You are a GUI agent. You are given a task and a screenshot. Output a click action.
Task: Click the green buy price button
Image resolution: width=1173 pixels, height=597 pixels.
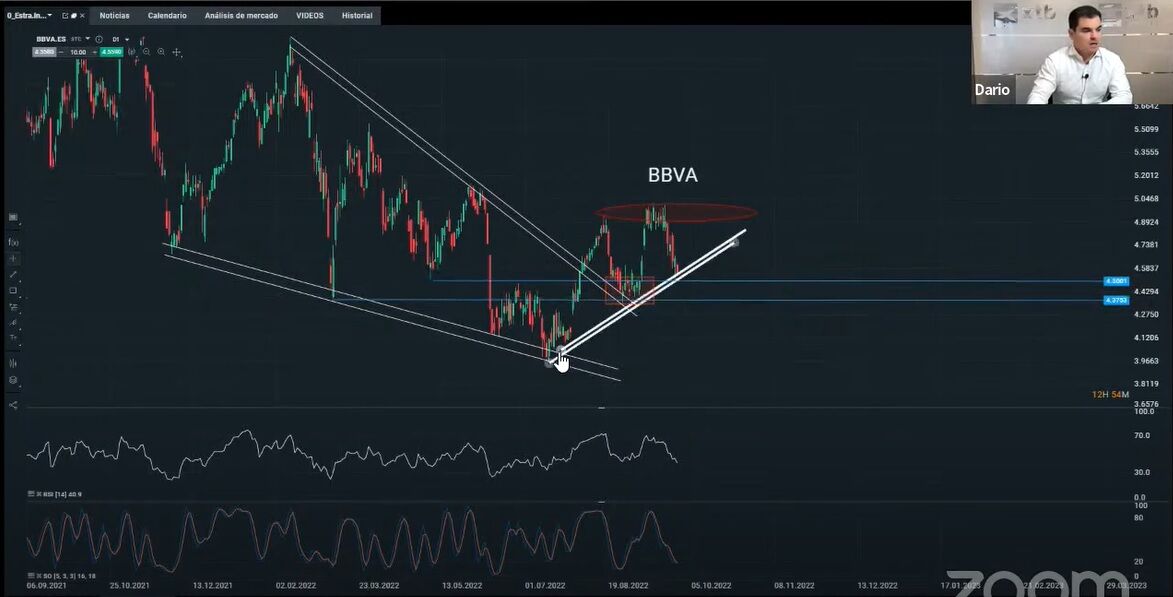pos(111,52)
